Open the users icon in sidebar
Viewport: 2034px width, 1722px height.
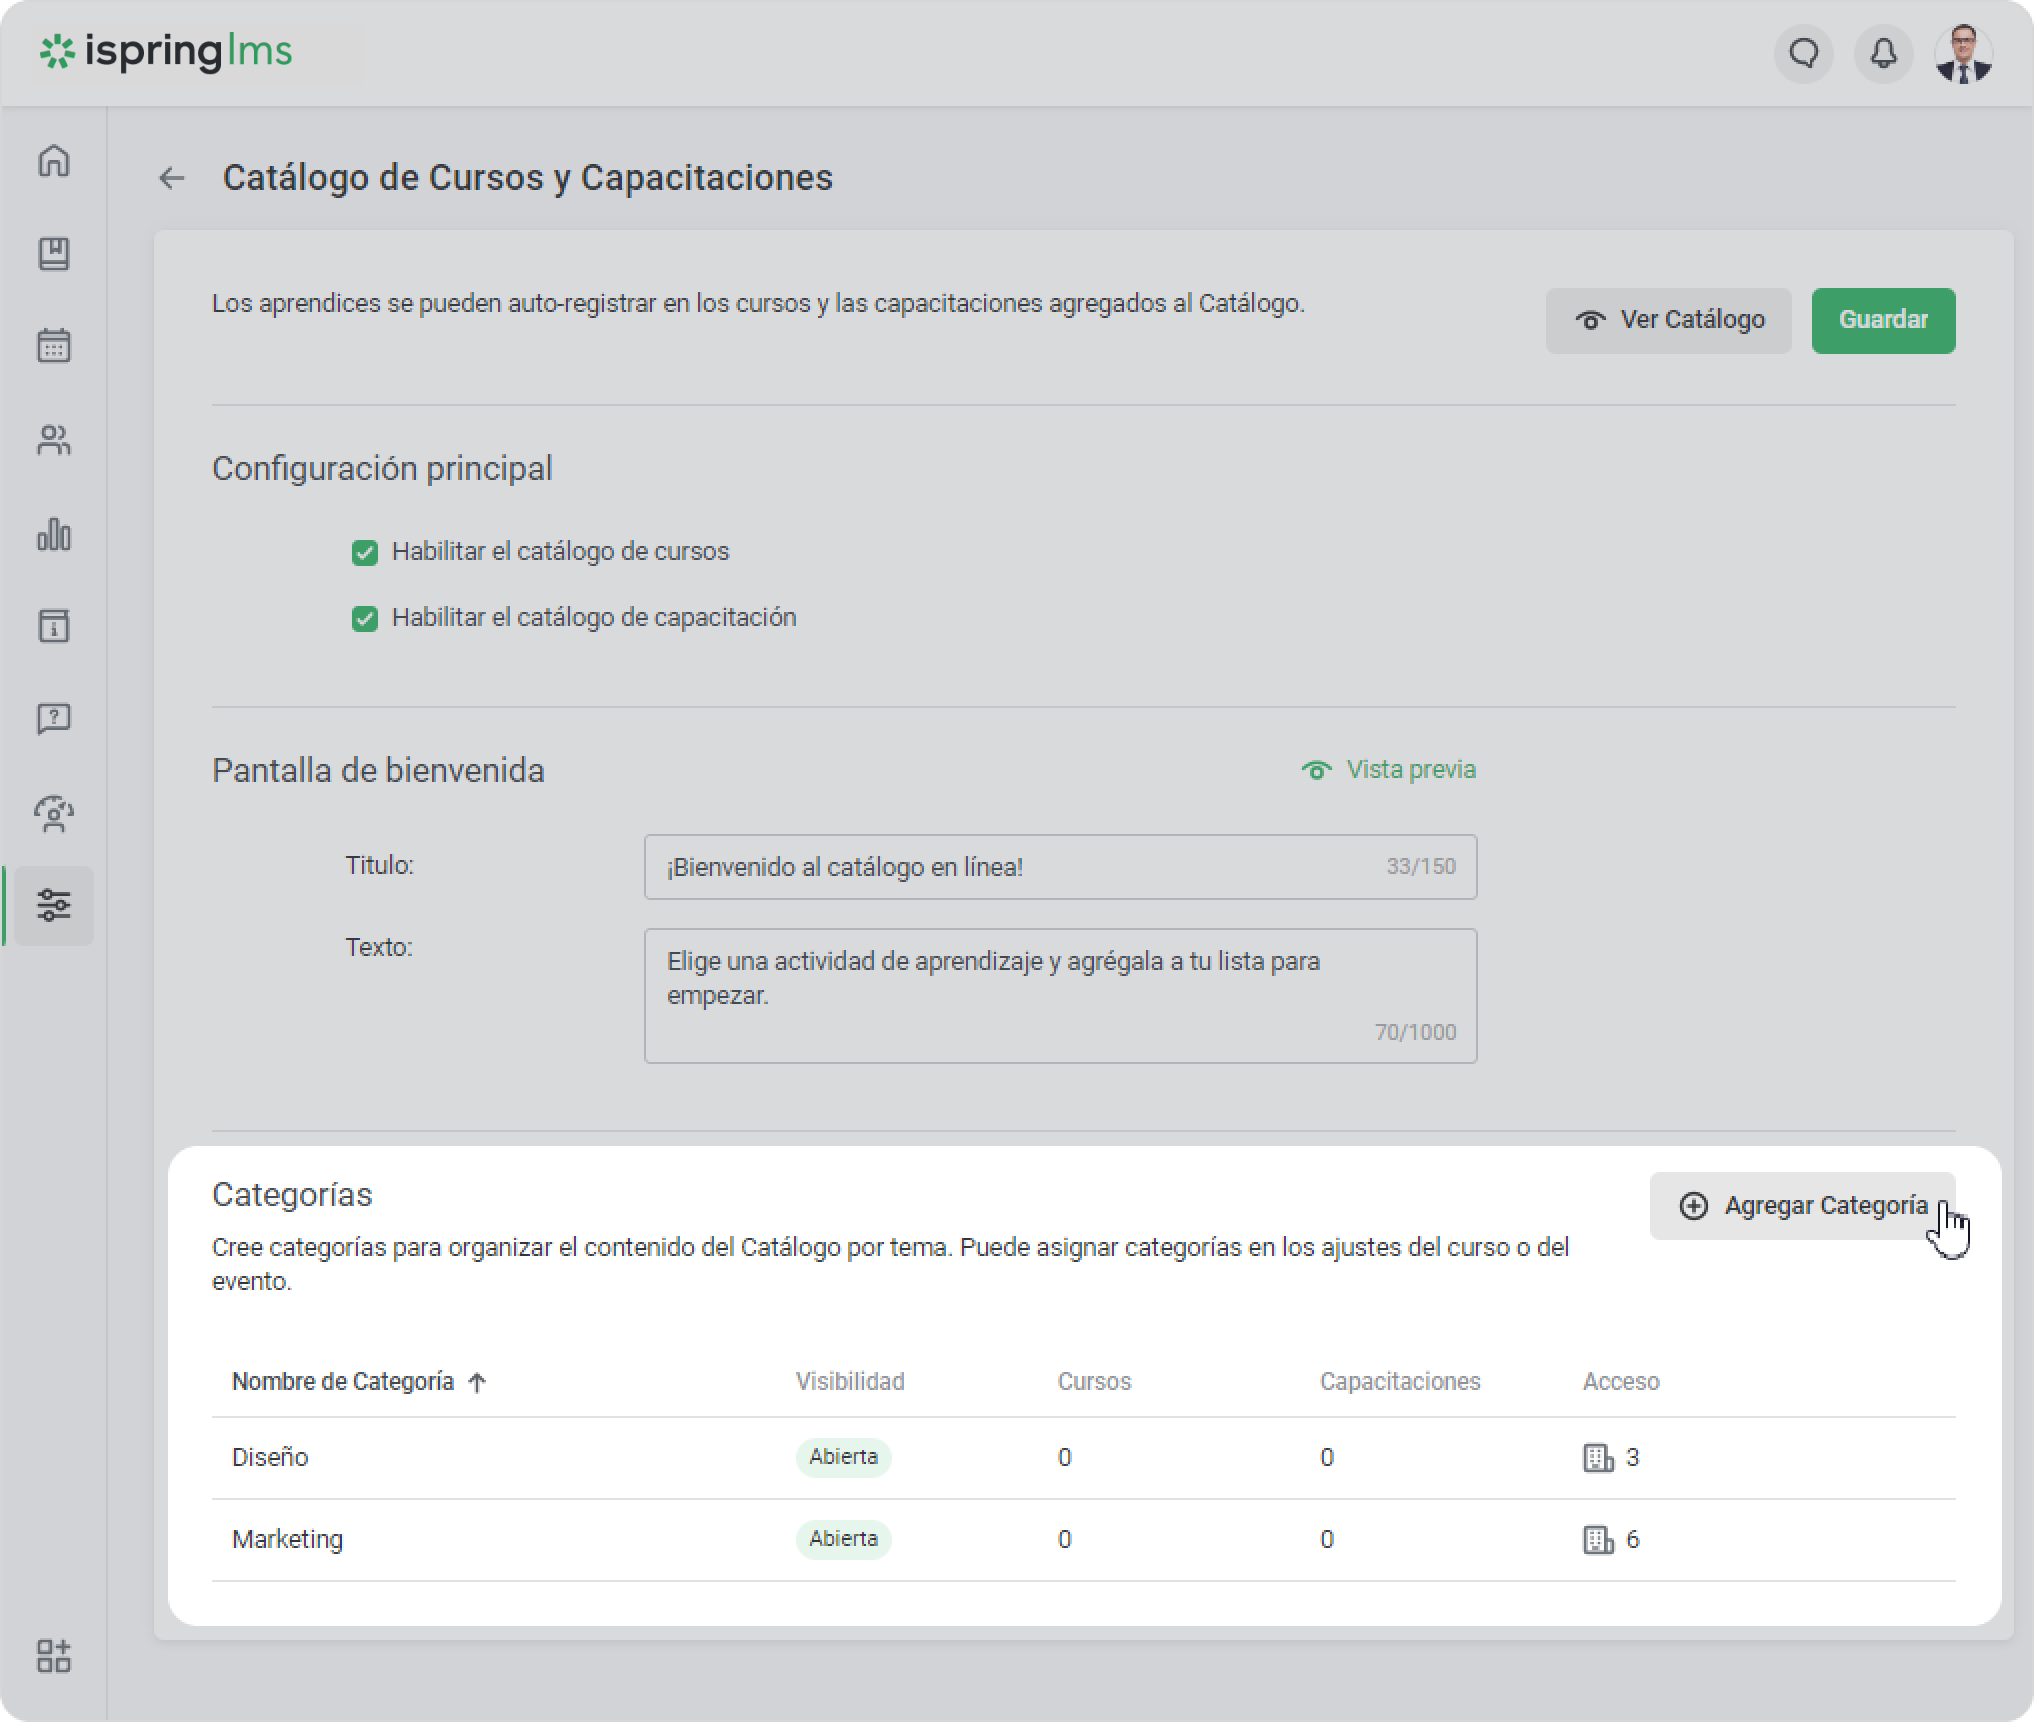click(54, 440)
